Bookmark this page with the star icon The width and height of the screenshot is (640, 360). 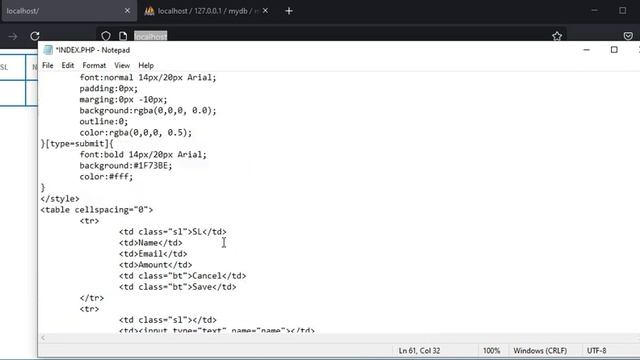(x=557, y=36)
